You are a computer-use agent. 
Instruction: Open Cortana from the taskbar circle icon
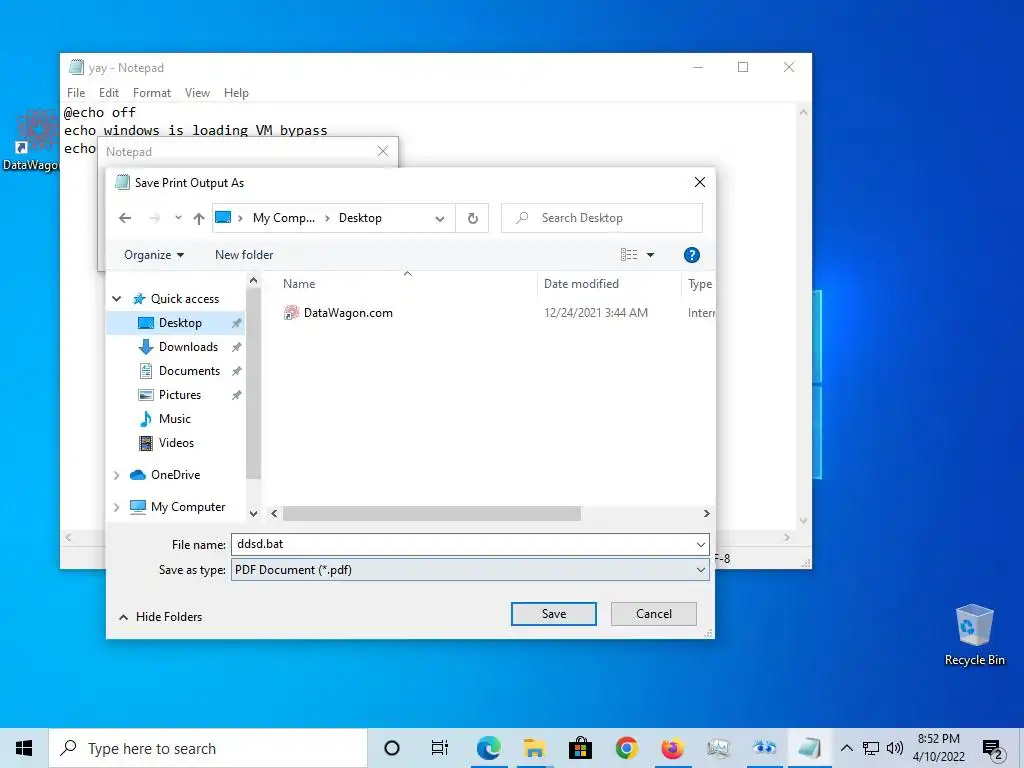click(391, 748)
